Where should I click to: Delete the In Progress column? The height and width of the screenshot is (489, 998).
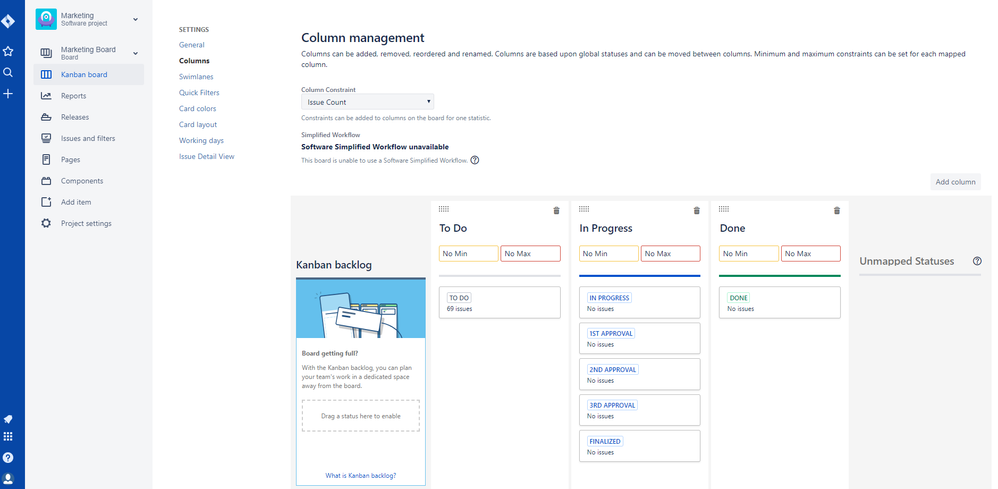697,210
